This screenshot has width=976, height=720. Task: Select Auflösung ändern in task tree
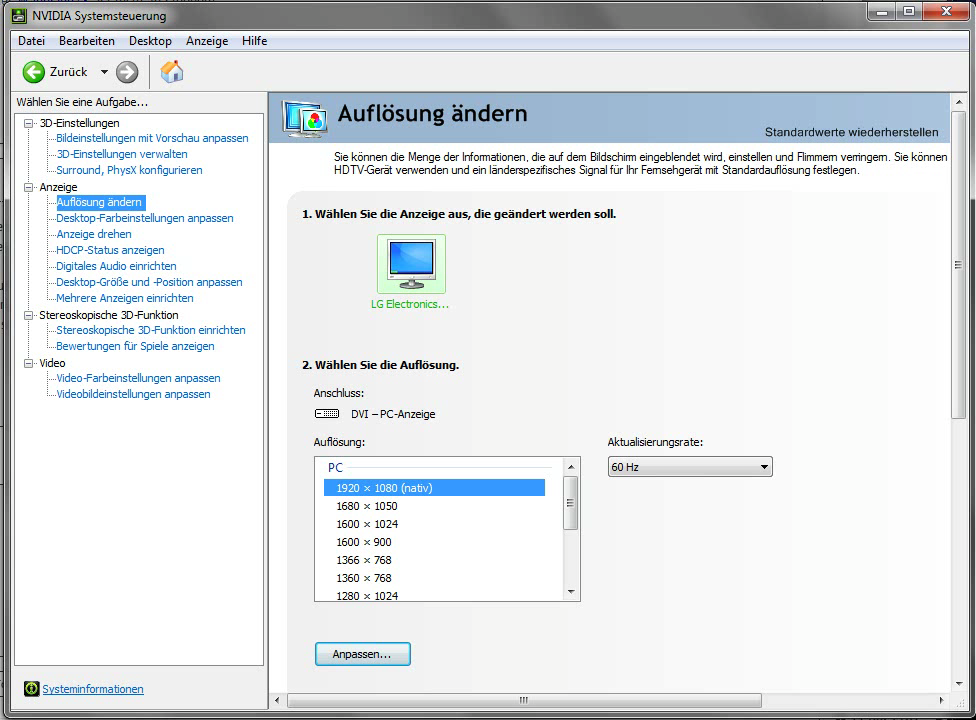(x=99, y=202)
